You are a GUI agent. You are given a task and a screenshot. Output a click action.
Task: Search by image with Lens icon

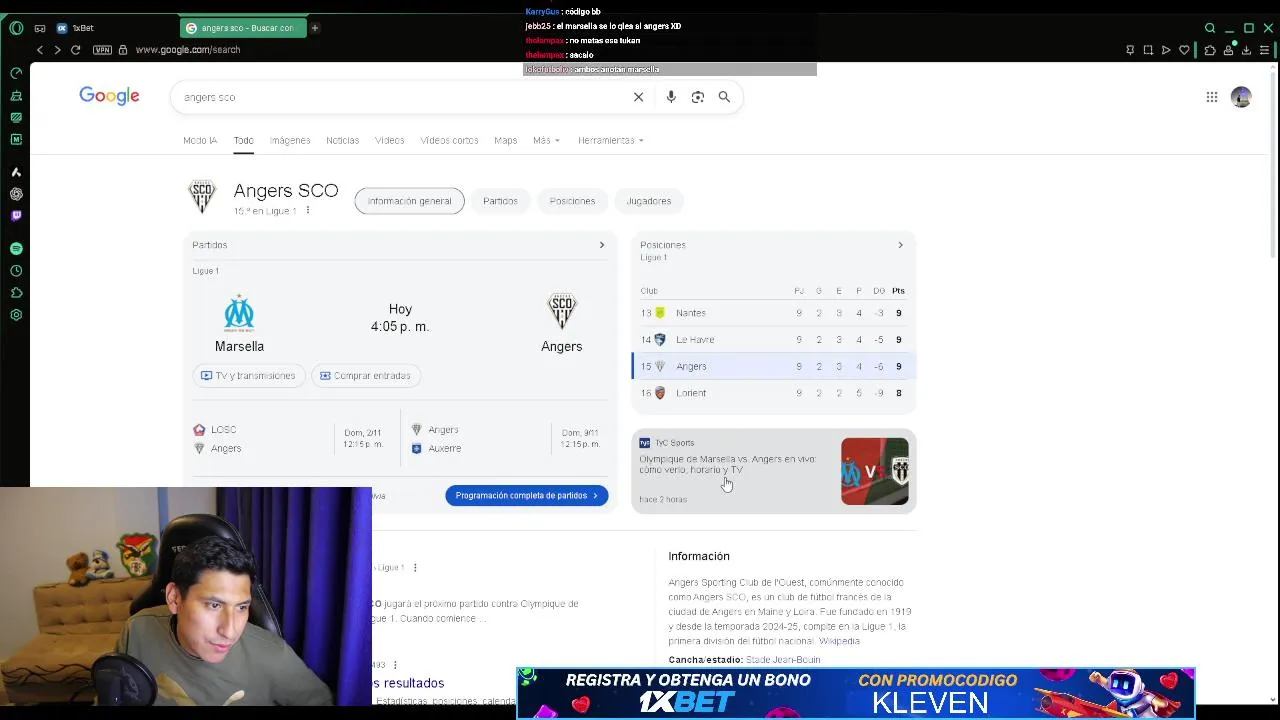point(697,97)
